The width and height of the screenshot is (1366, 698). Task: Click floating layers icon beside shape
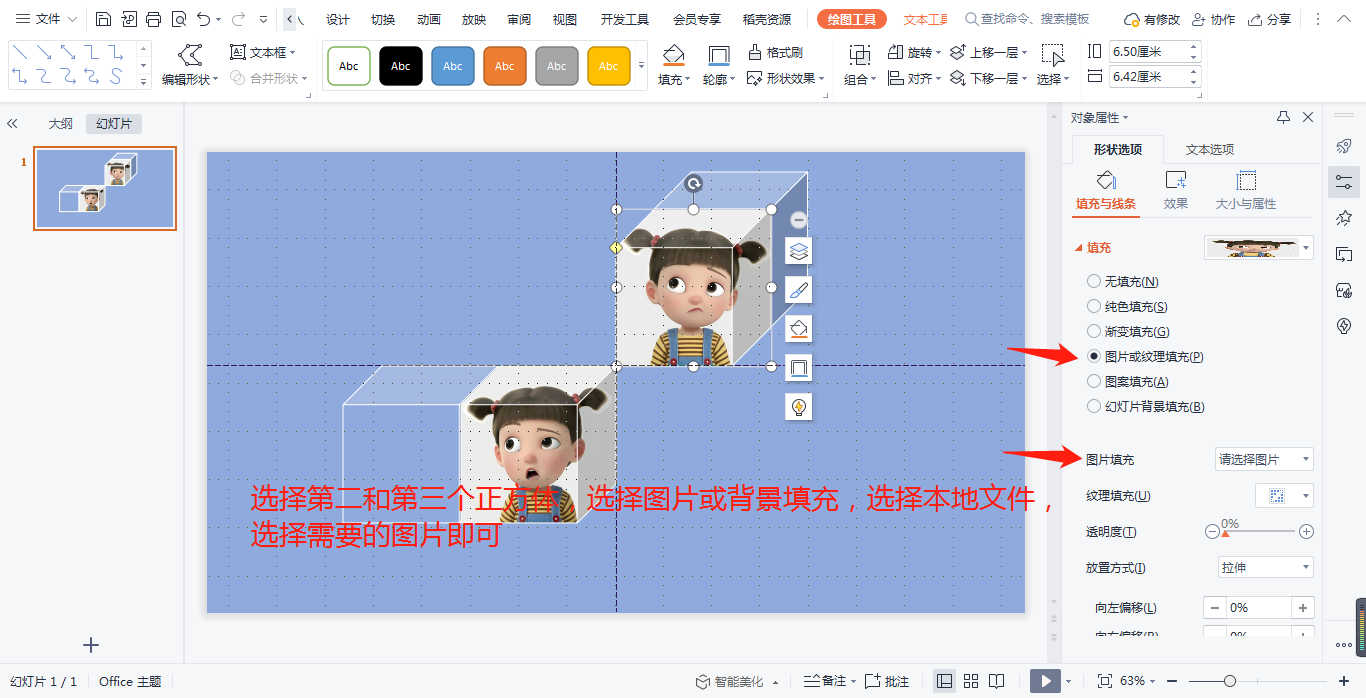[798, 251]
